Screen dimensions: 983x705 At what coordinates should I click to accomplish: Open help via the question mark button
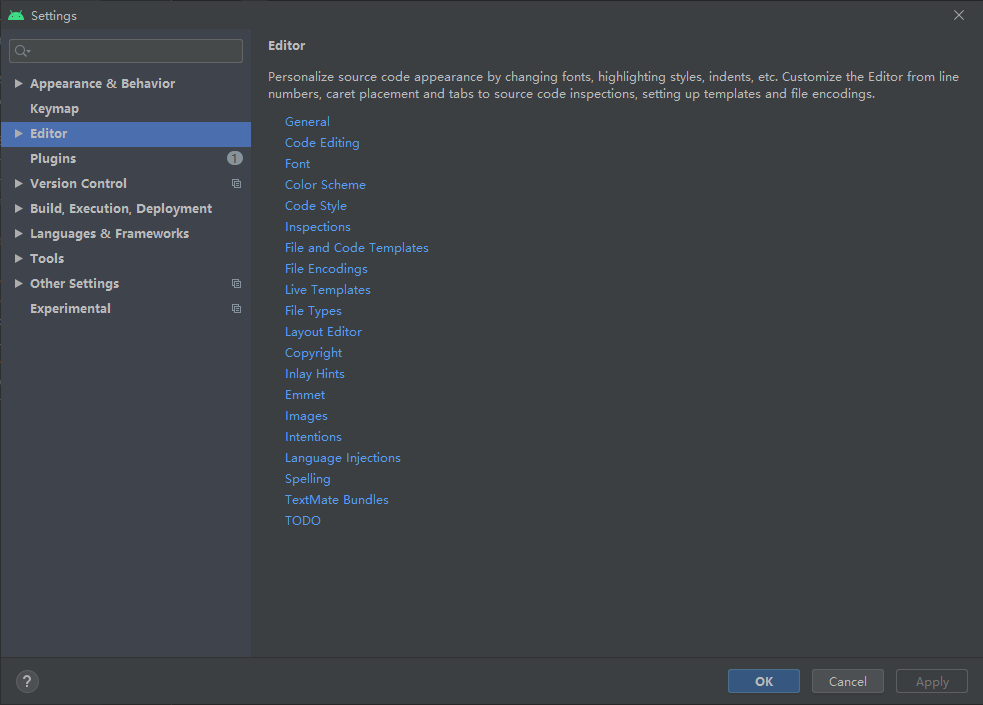(x=27, y=681)
